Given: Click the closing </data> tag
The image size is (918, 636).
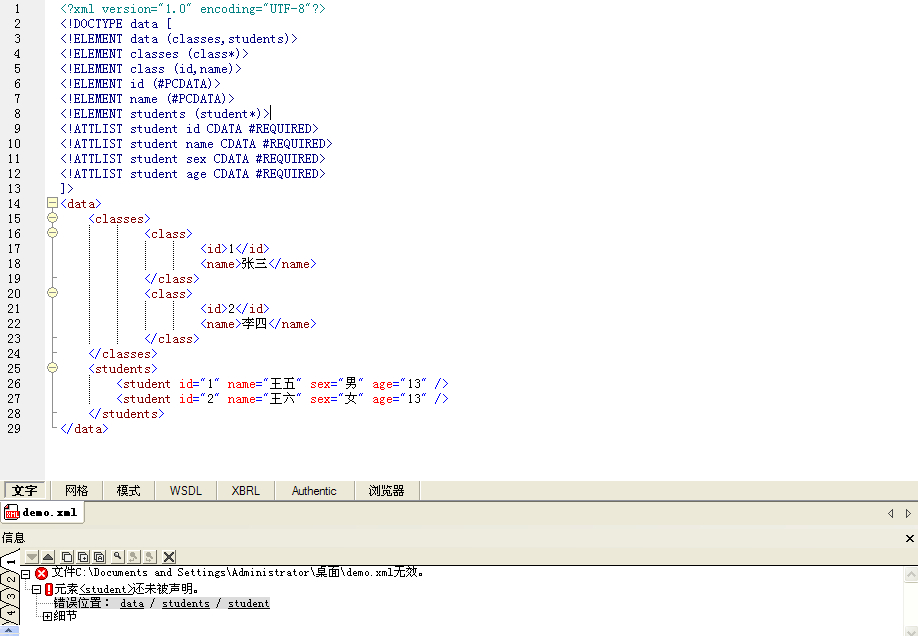Looking at the screenshot, I should (x=84, y=429).
